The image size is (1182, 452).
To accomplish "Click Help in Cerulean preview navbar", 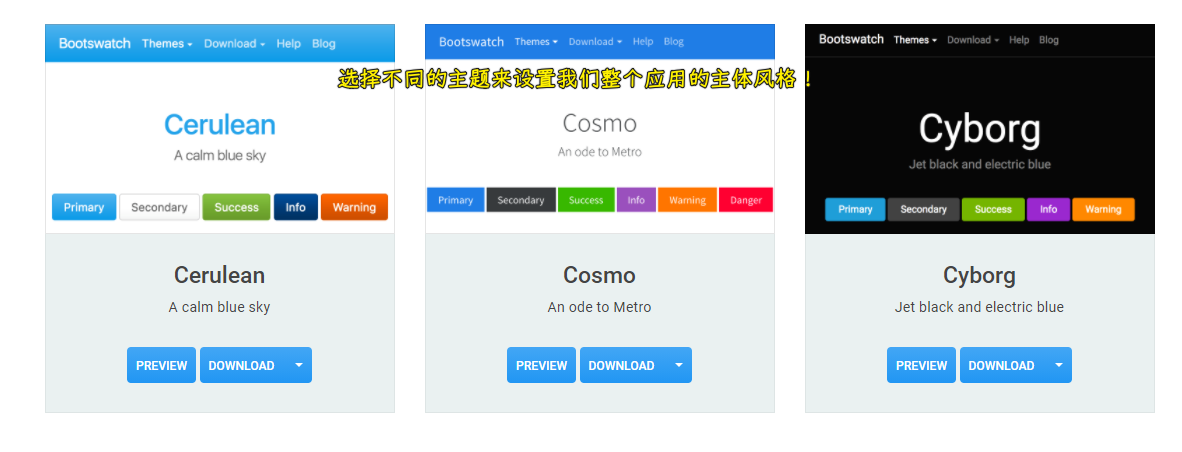I will point(289,44).
